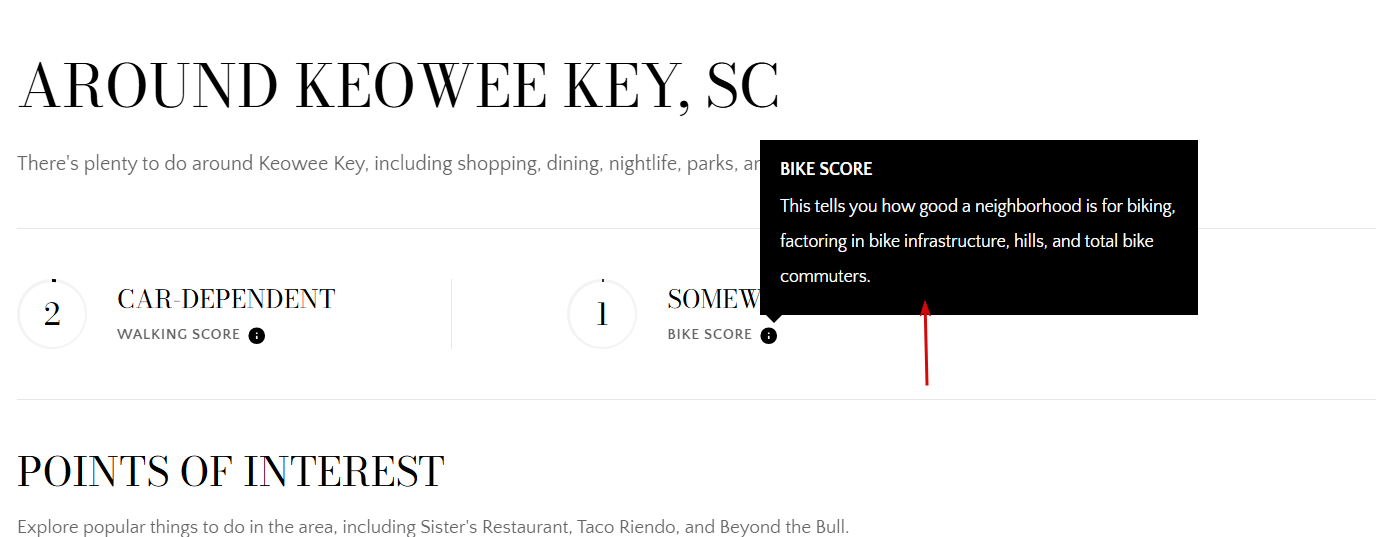The width and height of the screenshot is (1376, 537).
Task: Click the Walking Score info icon
Action: pos(257,335)
